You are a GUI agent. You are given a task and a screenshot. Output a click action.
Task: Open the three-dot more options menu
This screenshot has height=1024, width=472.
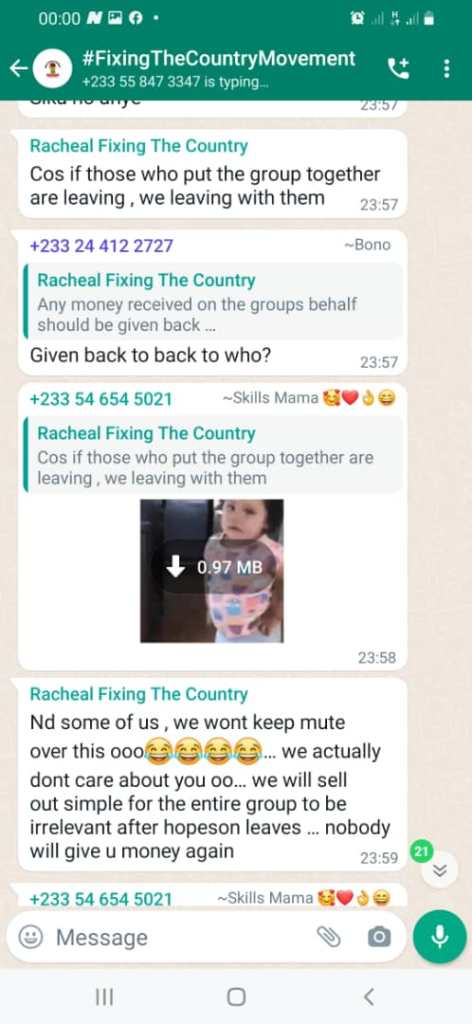click(x=447, y=68)
